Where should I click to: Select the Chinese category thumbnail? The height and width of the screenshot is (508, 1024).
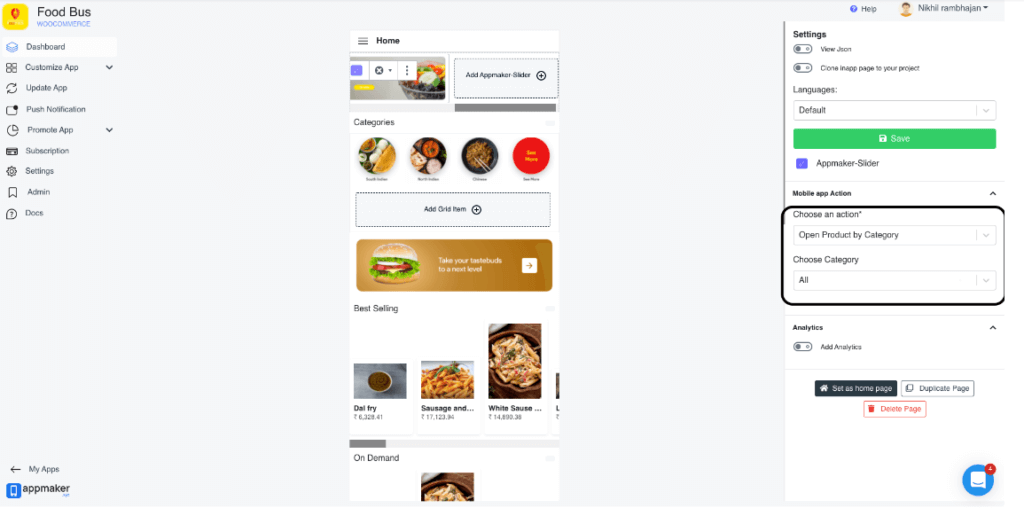[479, 156]
